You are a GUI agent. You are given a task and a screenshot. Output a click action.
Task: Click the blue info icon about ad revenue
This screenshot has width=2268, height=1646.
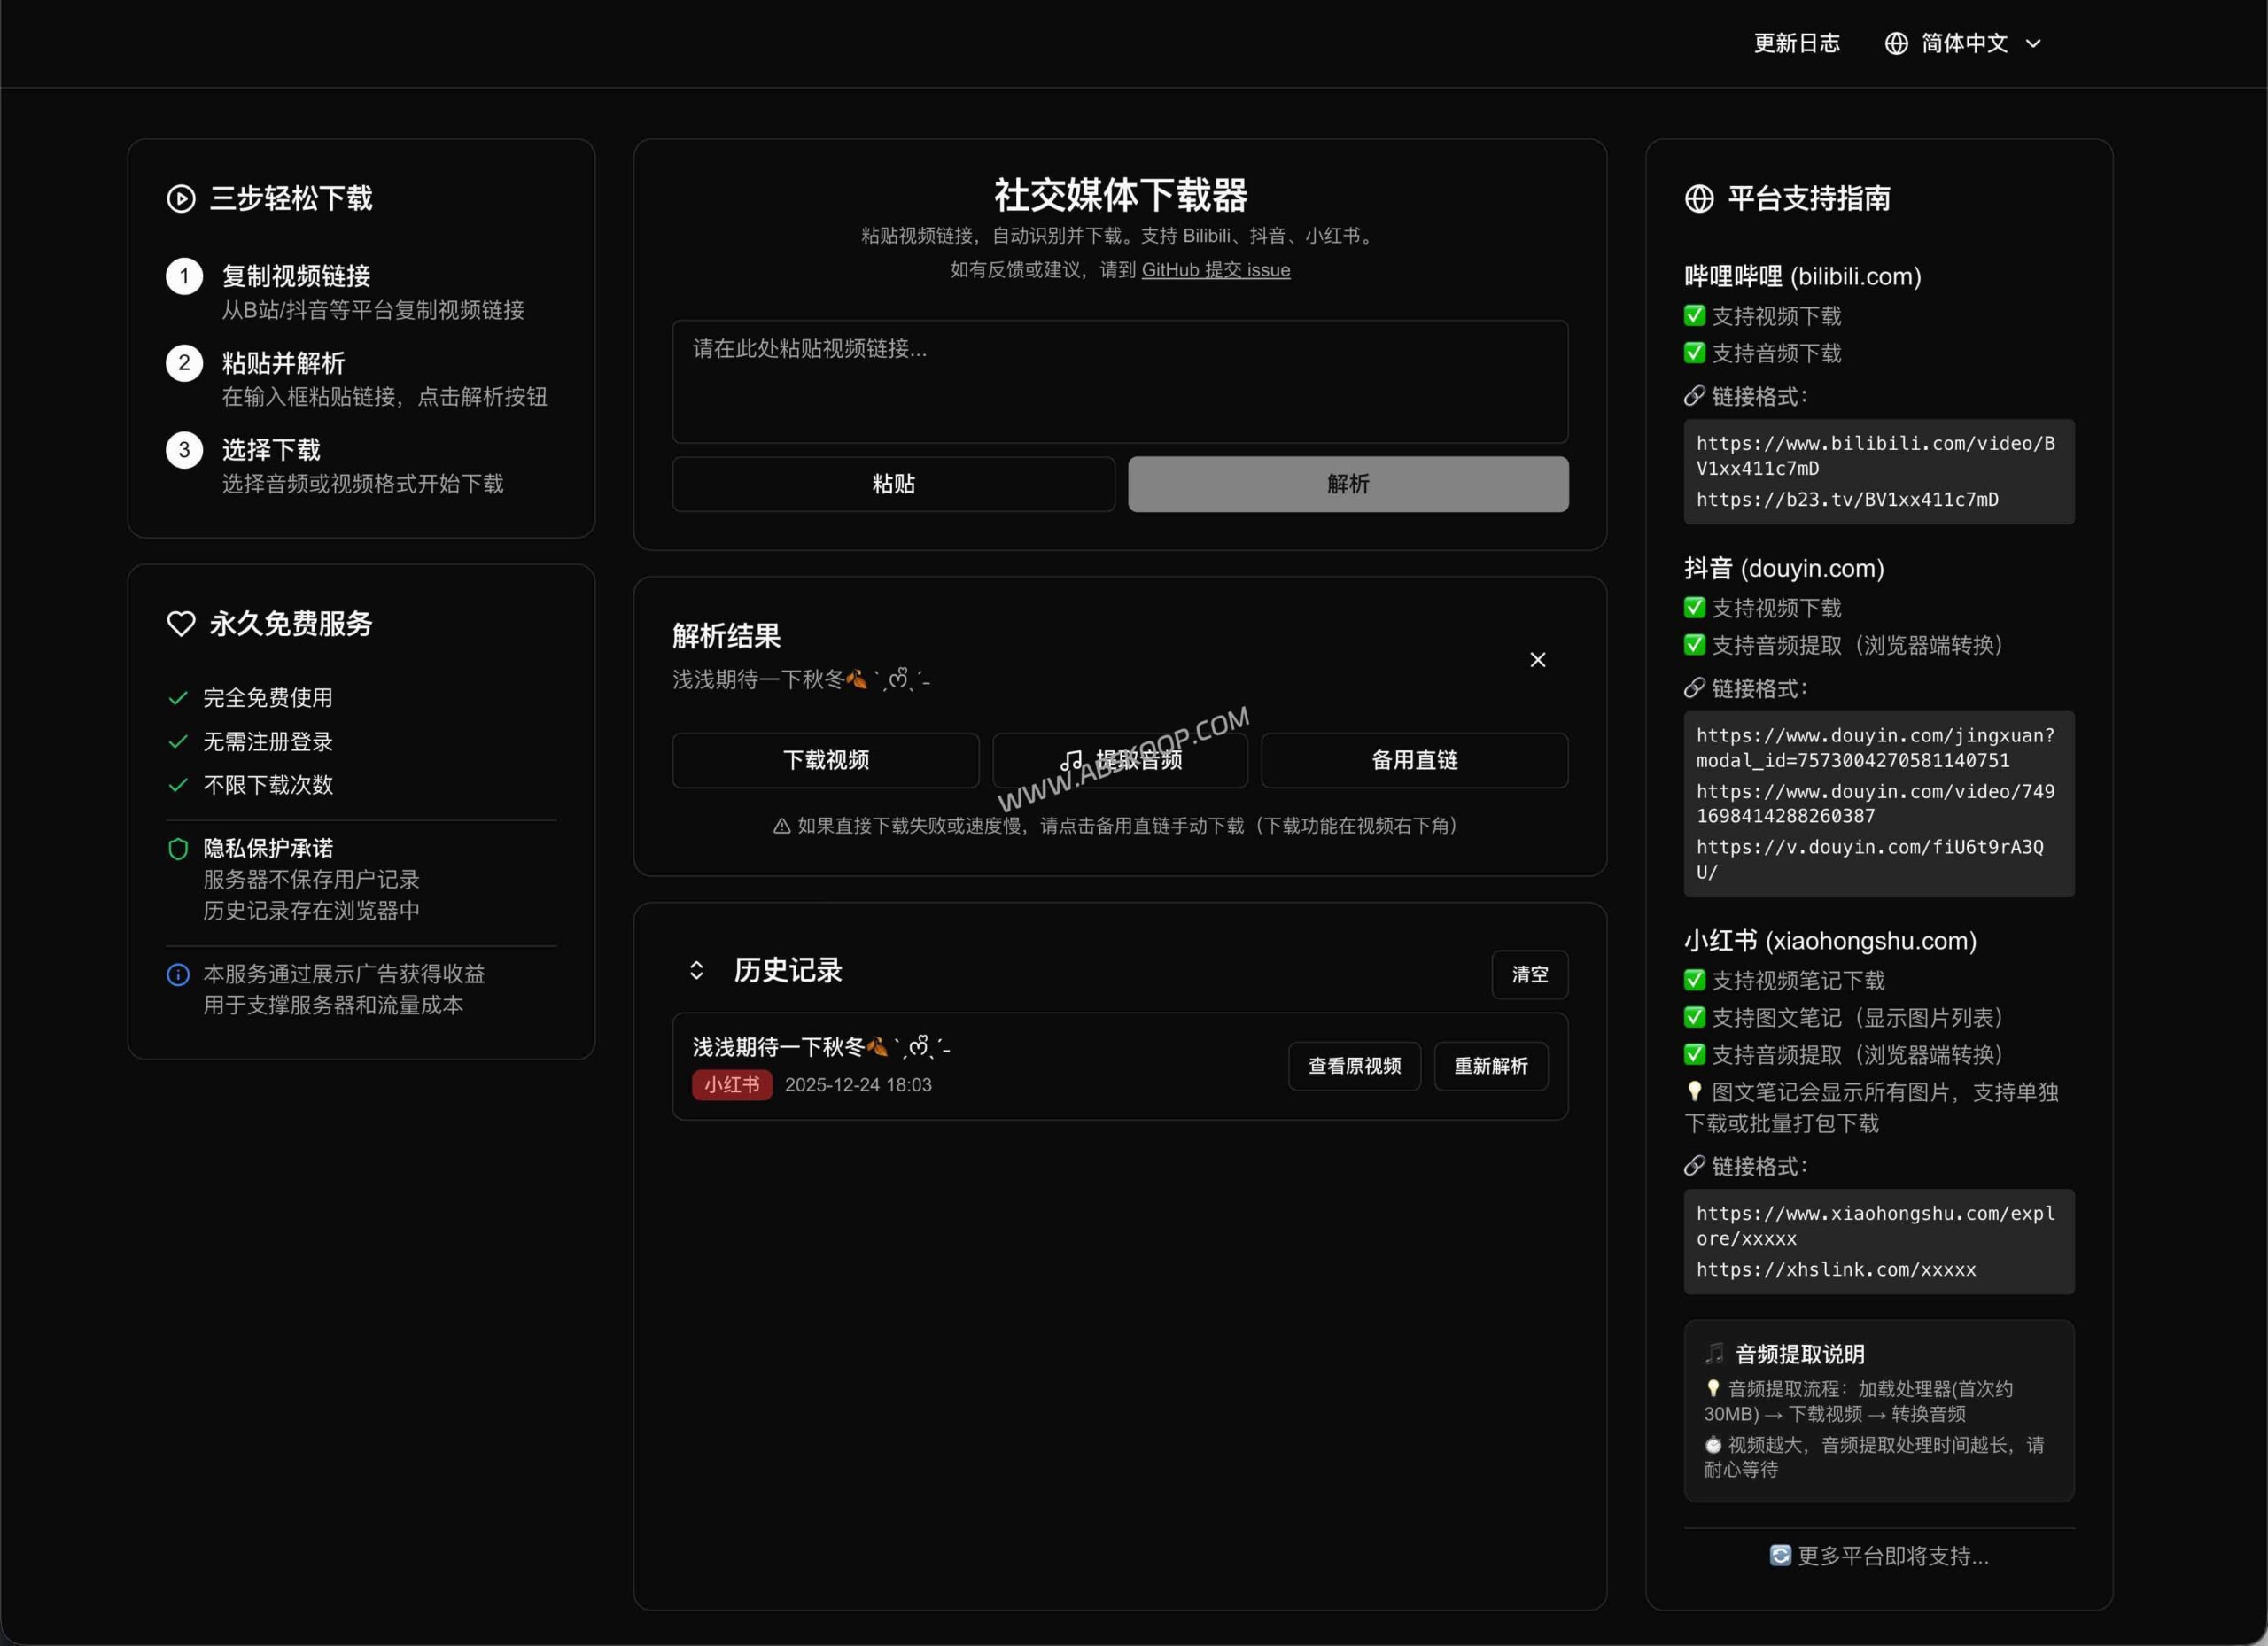tap(178, 974)
